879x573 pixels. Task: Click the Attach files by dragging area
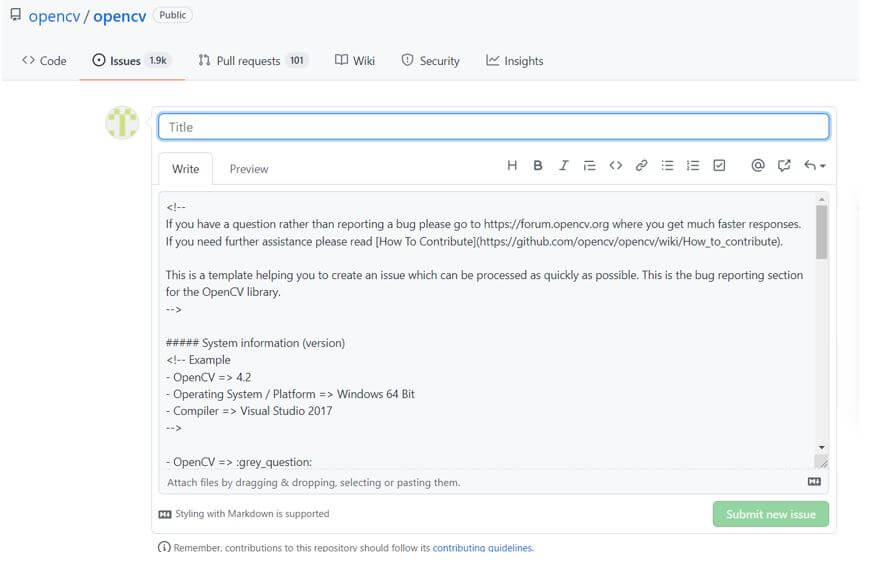(313, 482)
